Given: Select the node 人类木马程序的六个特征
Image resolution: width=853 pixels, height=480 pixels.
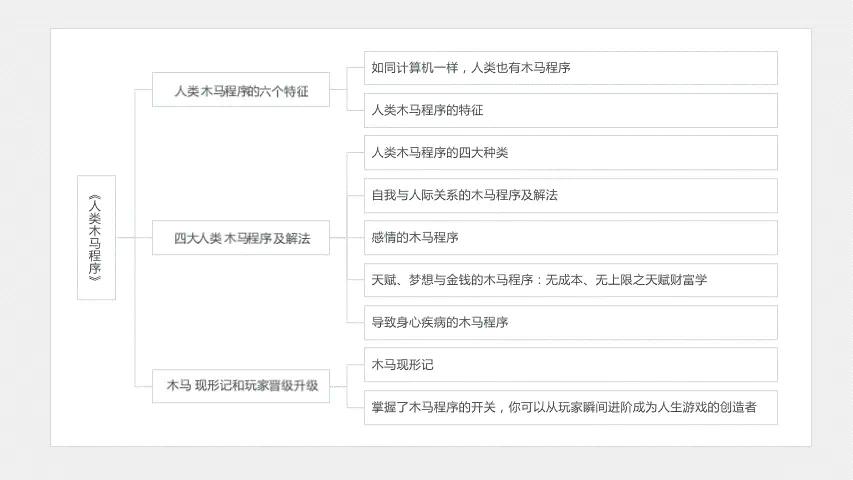Looking at the screenshot, I should 240,90.
